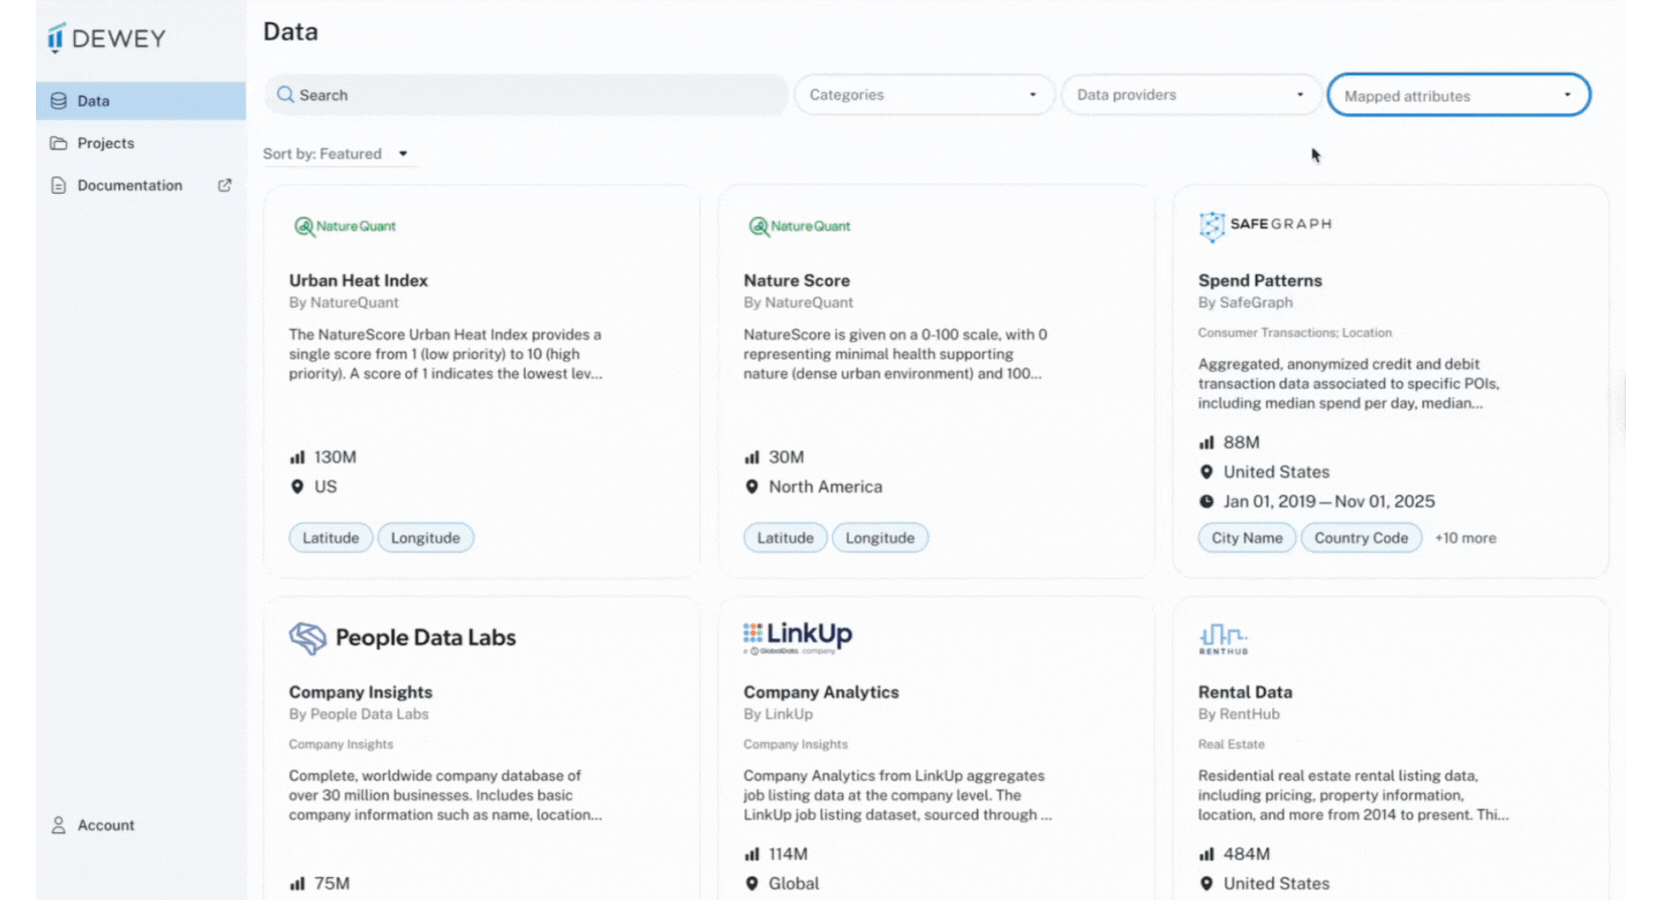Click the RentHub logo
The width and height of the screenshot is (1662, 900).
coord(1223,639)
